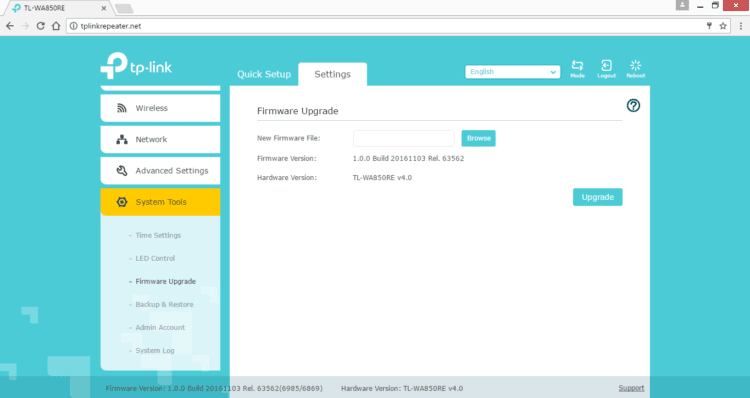The width and height of the screenshot is (750, 398).
Task: Reload the page with refresh icon
Action: tap(41, 26)
